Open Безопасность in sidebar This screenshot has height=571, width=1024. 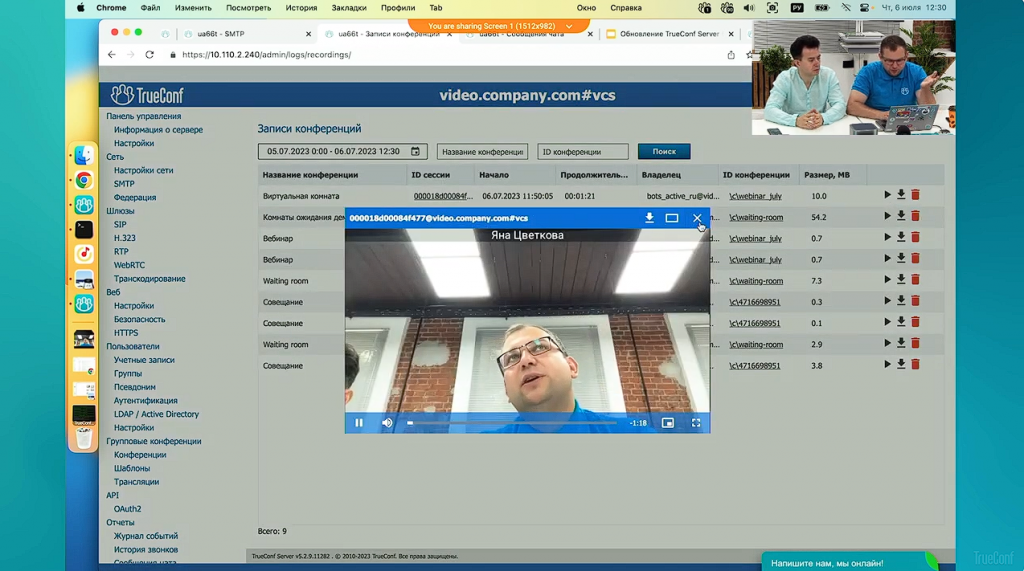(139, 319)
